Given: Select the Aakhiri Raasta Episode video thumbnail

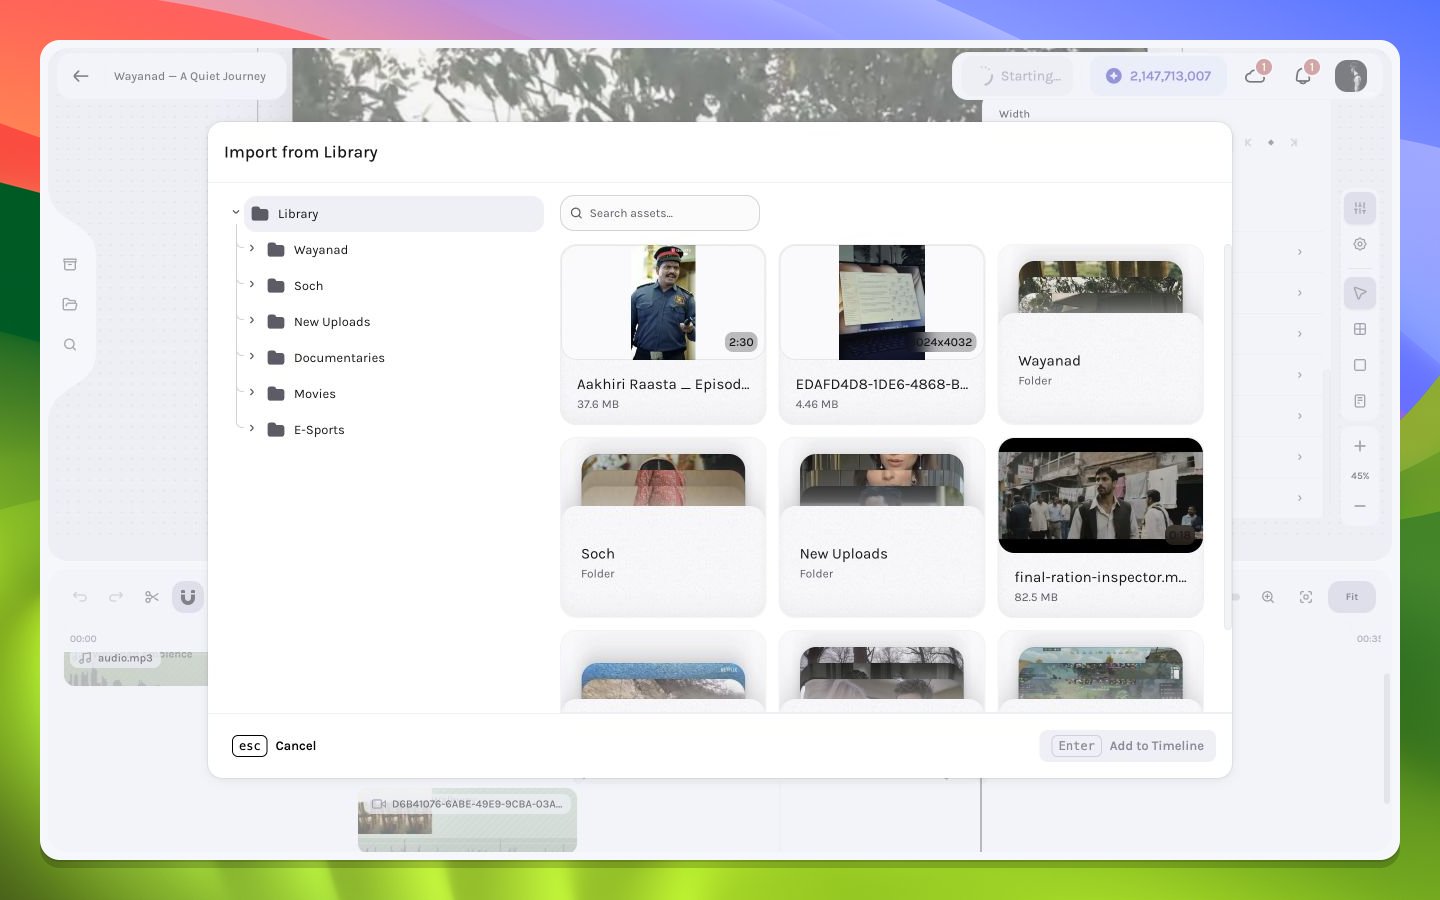Looking at the screenshot, I should (x=663, y=302).
